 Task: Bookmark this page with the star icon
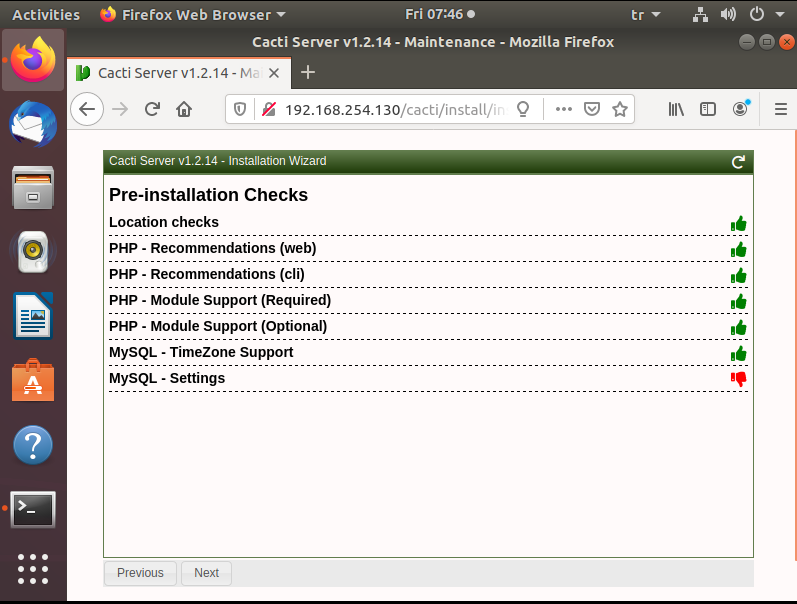[x=620, y=109]
